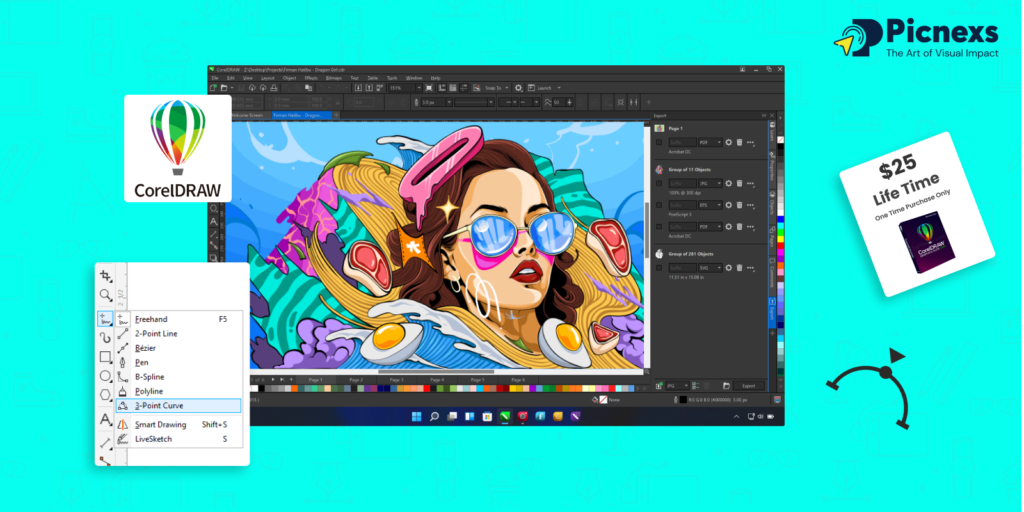Screen dimensions: 1024x512
Task: Click the Export button at the docker bottom
Action: point(748,386)
